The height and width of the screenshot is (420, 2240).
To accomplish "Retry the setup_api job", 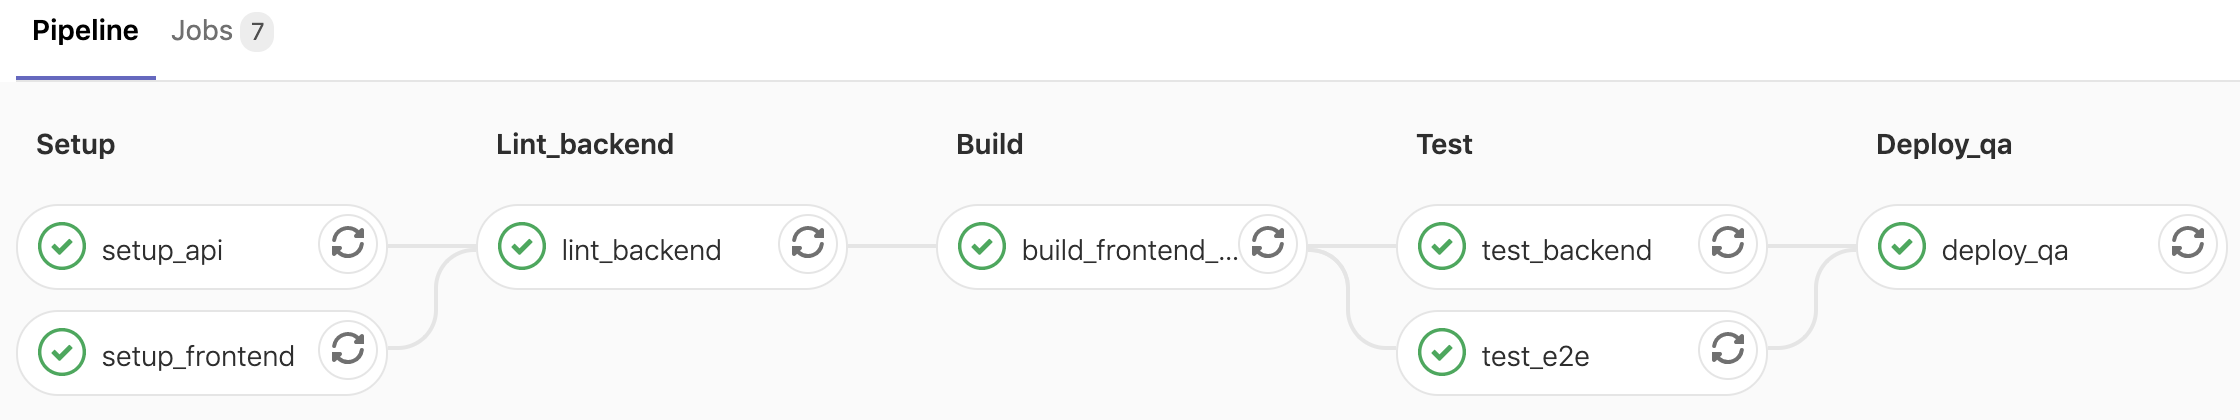I will pos(348,243).
